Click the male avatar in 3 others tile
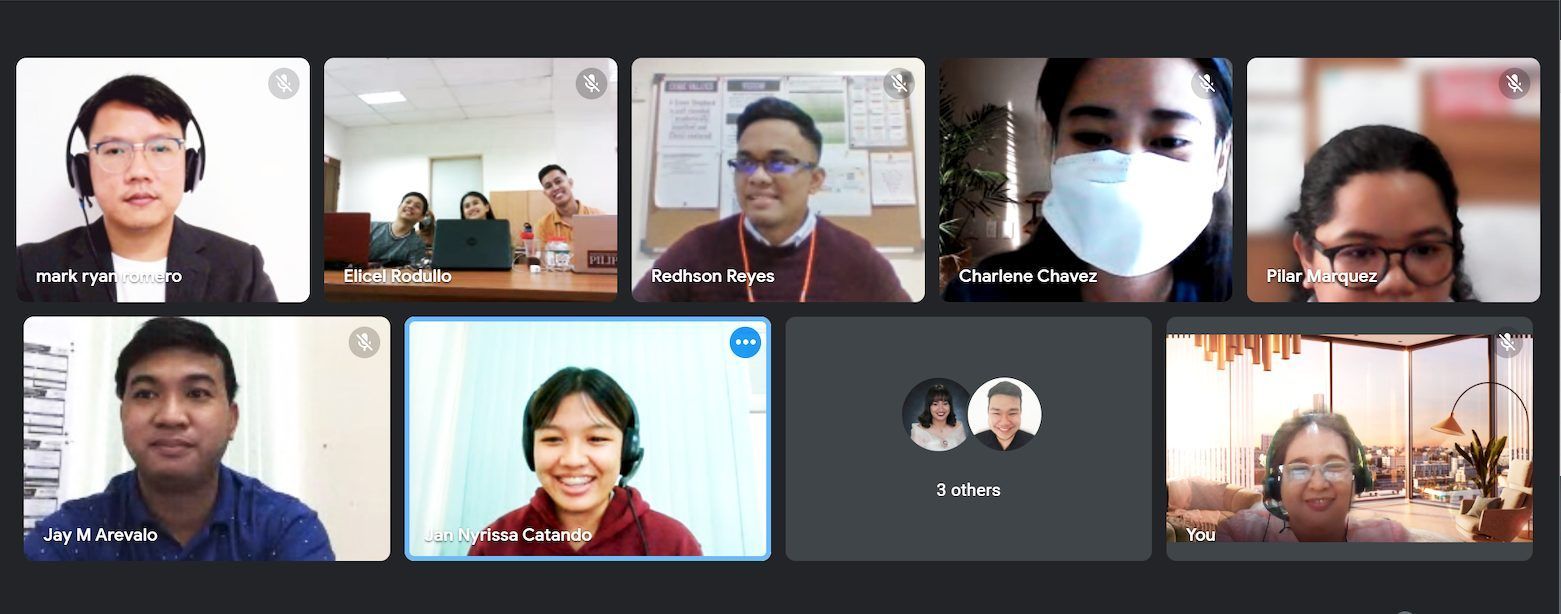Image resolution: width=1561 pixels, height=614 pixels. pyautogui.click(x=1005, y=414)
